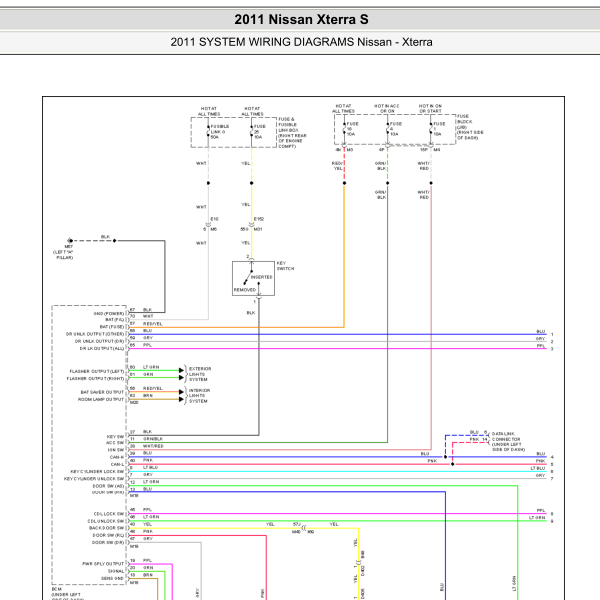
Task: Click the CAN-L terminal label
Action: point(117,464)
